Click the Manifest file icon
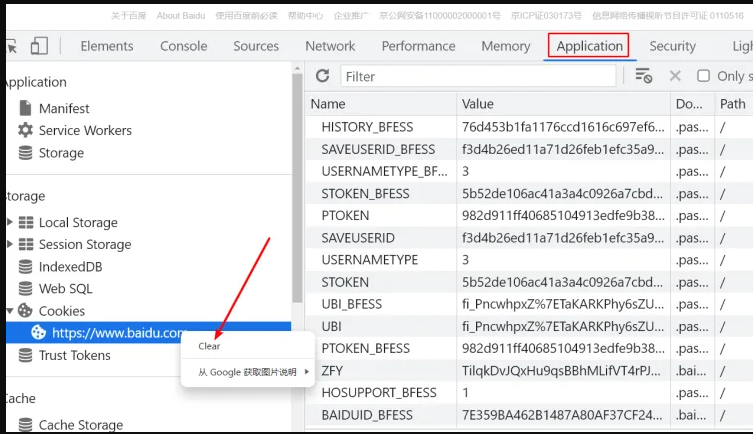The height and width of the screenshot is (434, 753). pos(25,108)
